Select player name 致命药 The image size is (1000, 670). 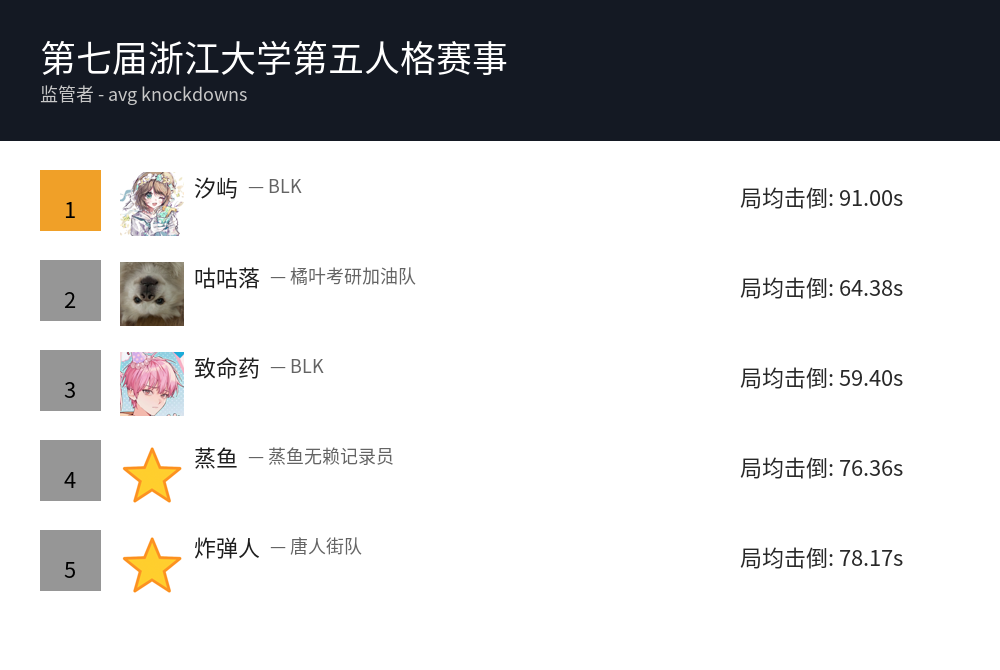(x=227, y=368)
